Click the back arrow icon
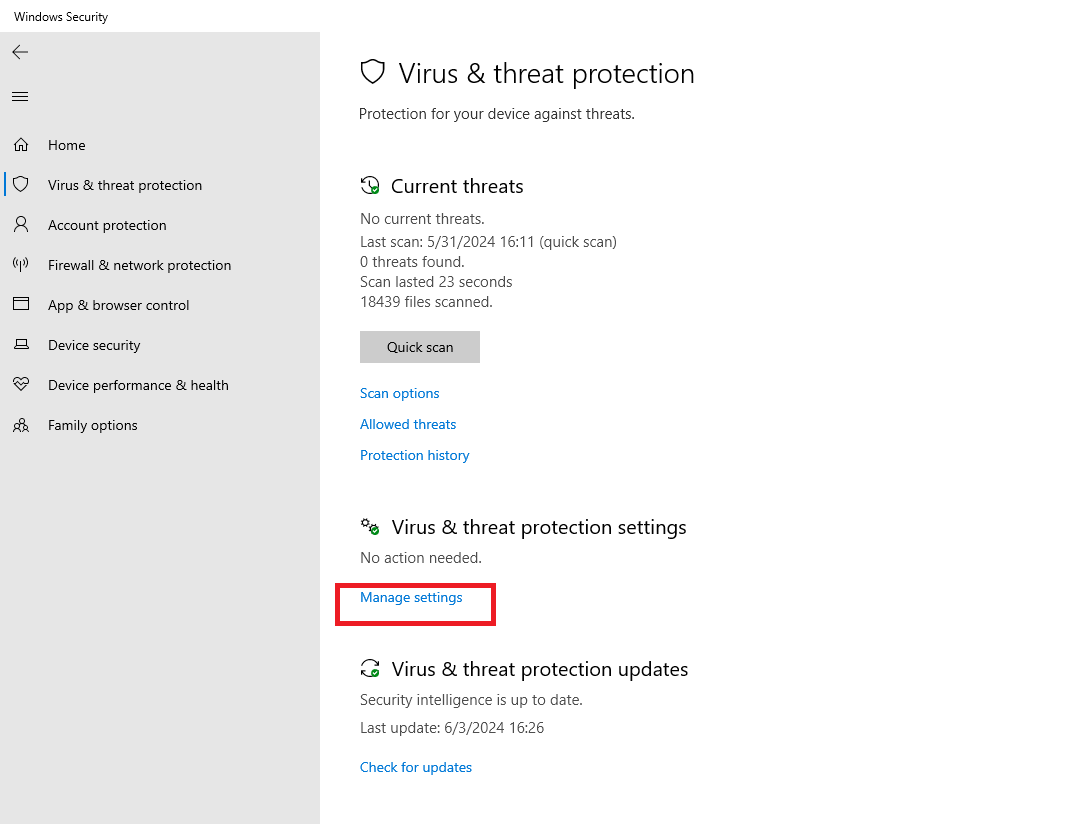 [x=20, y=52]
